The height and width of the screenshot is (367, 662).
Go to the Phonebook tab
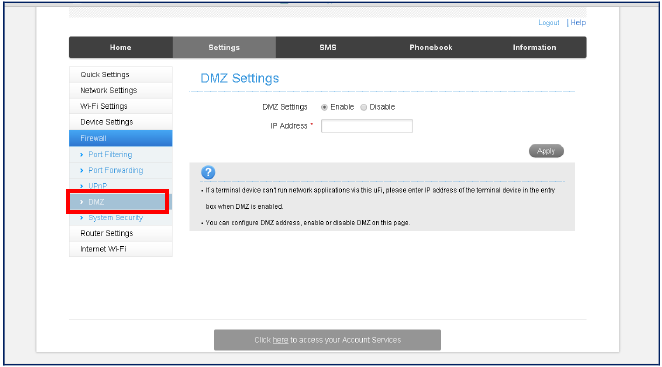click(x=431, y=47)
